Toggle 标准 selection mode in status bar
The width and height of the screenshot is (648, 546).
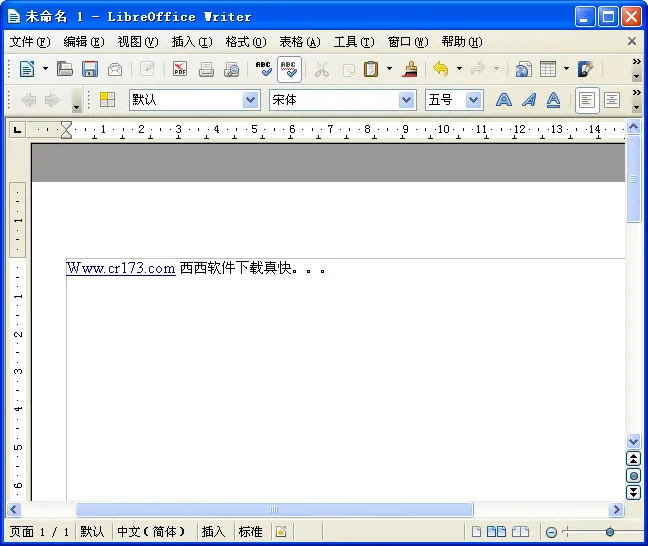[250, 532]
